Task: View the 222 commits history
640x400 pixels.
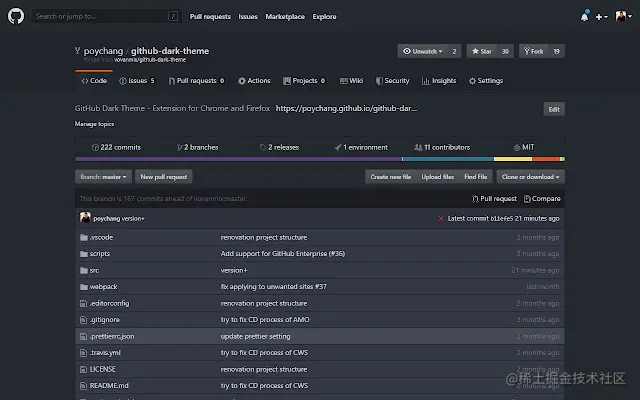Action: pos(116,147)
